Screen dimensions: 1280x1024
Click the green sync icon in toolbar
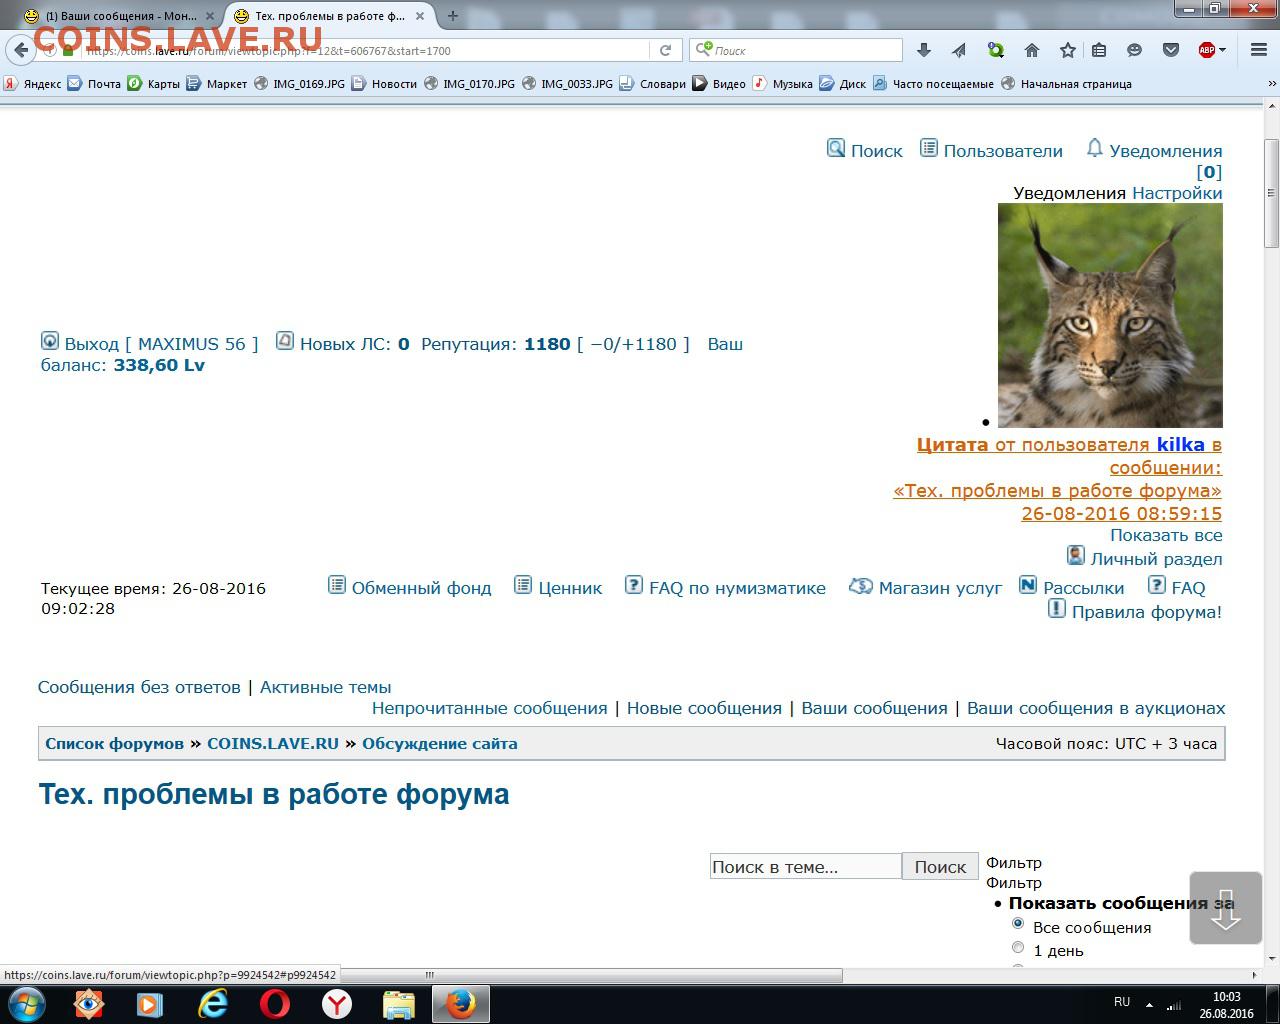click(x=995, y=50)
